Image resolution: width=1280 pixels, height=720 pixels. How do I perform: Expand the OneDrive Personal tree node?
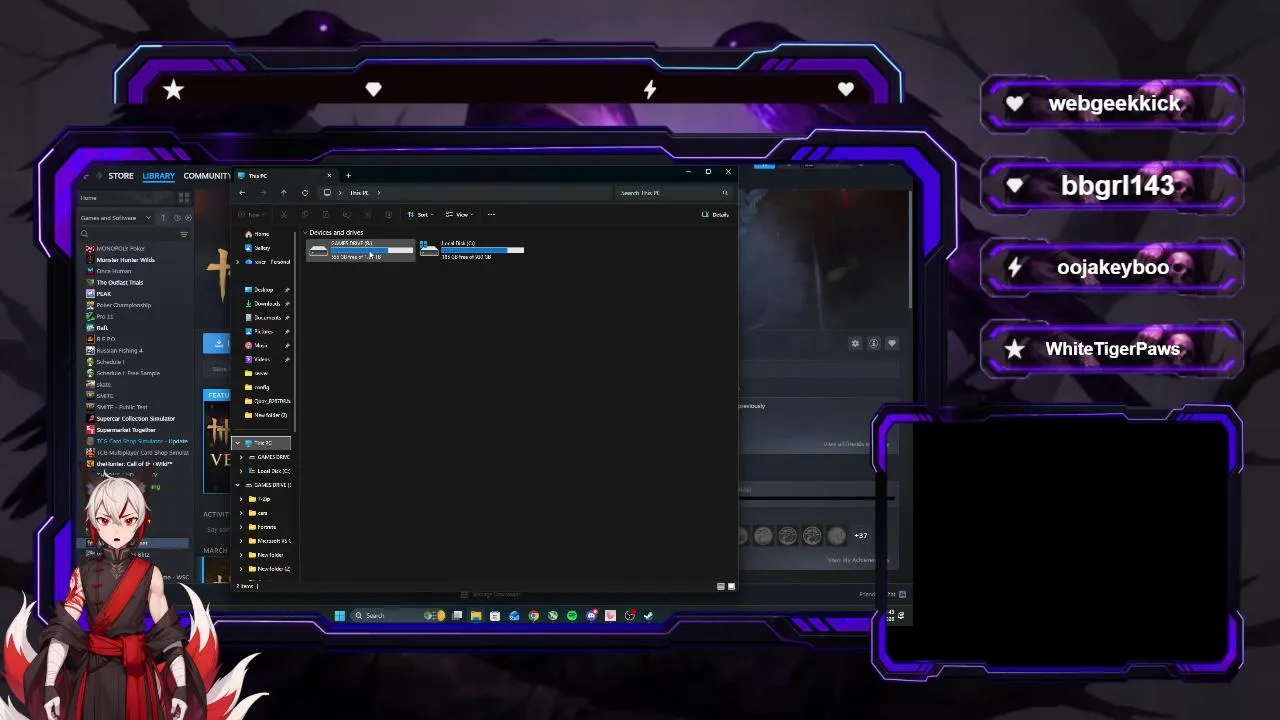(238, 262)
